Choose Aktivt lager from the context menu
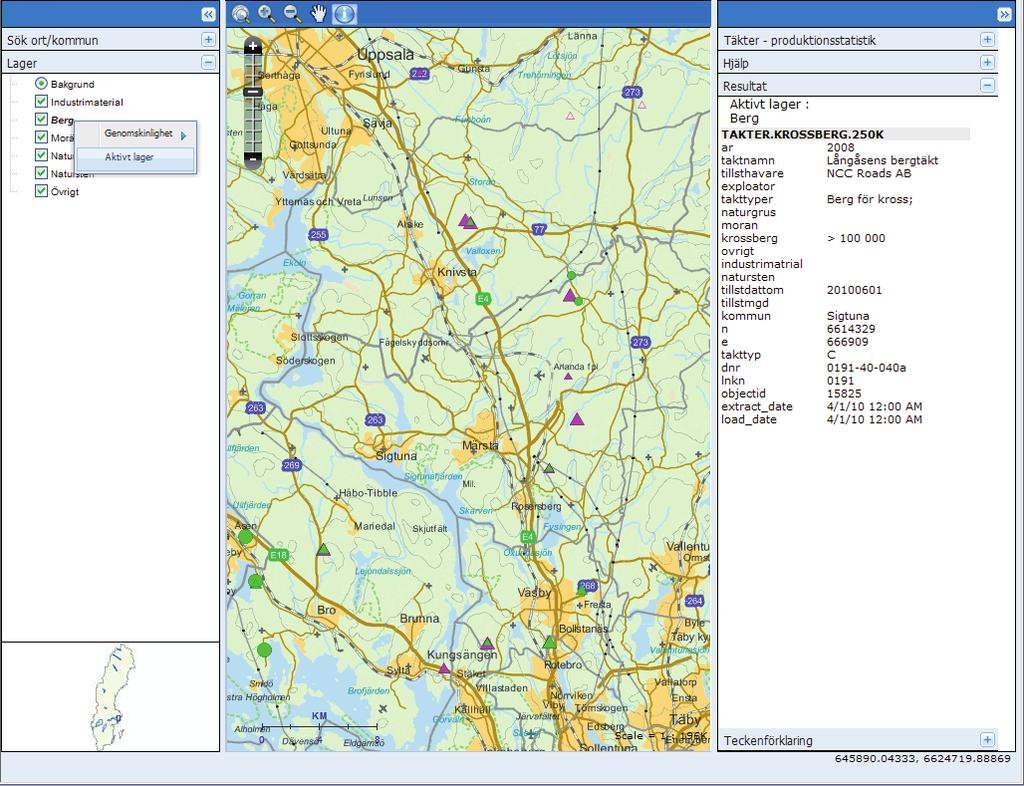This screenshot has width=1024, height=786. pos(136,157)
